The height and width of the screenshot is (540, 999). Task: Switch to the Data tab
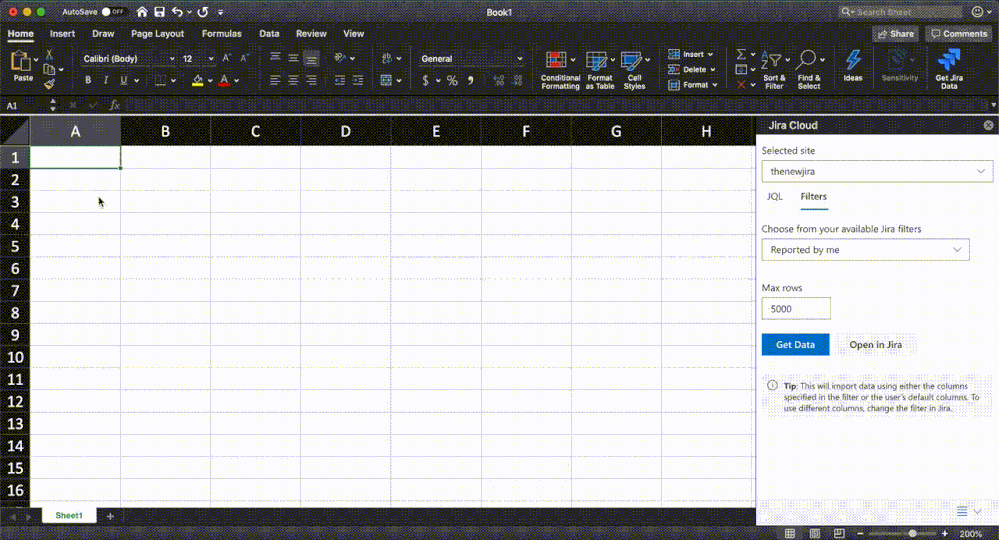coord(269,34)
